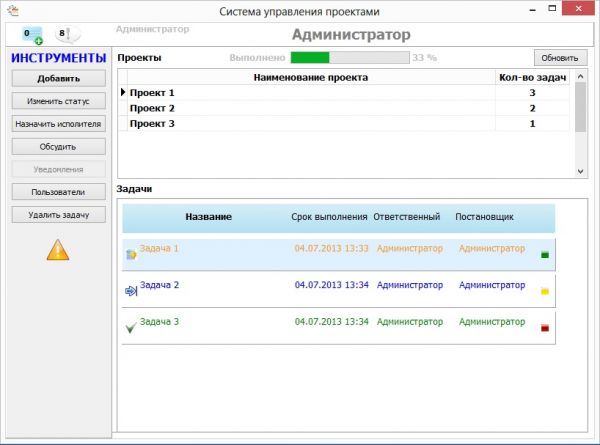This screenshot has height=445, width=600.
Task: Click the green flag on Задача 1 row
Action: (x=544, y=255)
